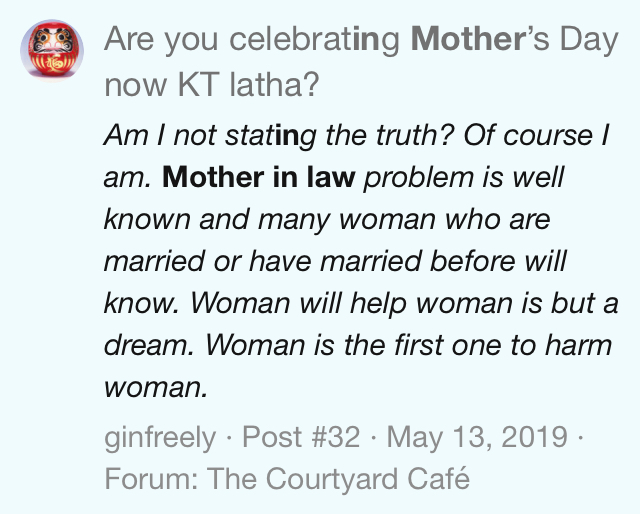Click the bold word 'Mother' in the title
This screenshot has width=640, height=514.
point(467,40)
